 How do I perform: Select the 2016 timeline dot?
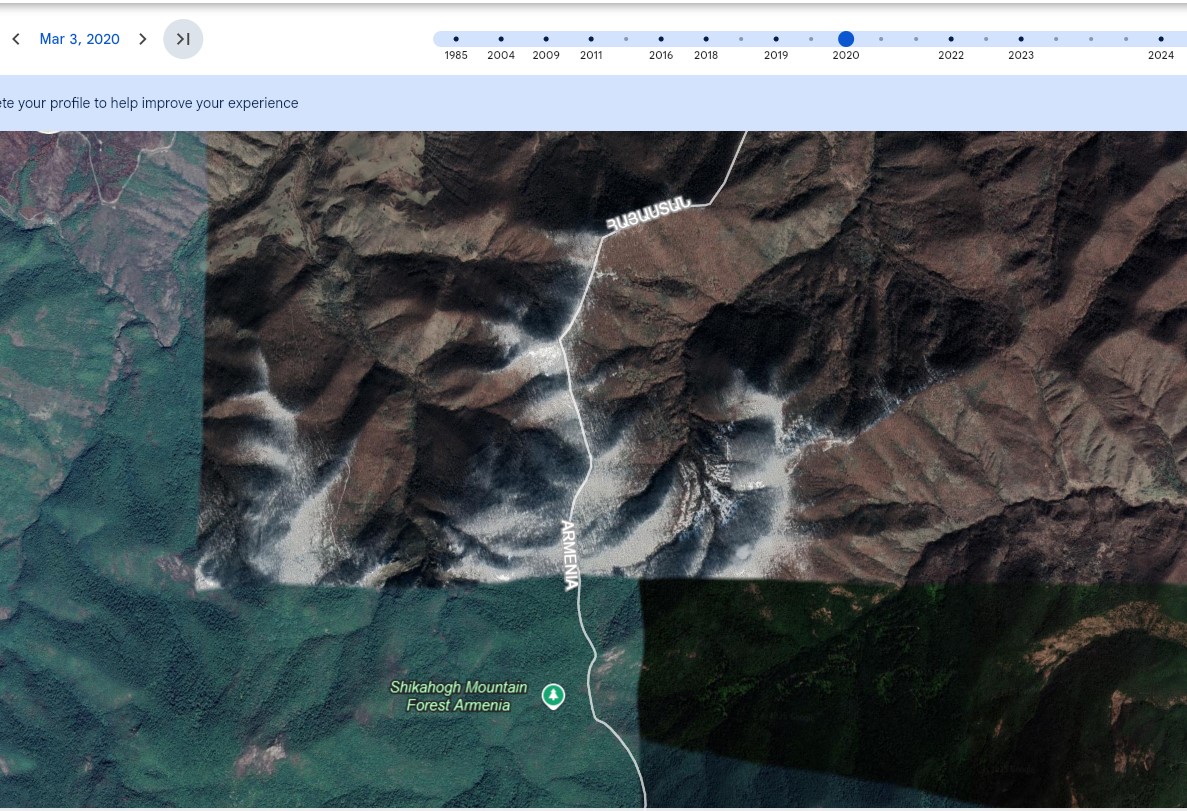pos(661,39)
